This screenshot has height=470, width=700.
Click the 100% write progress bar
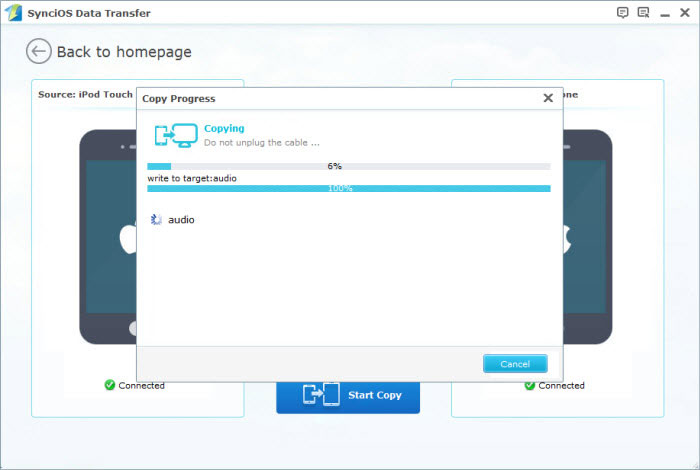click(x=349, y=188)
